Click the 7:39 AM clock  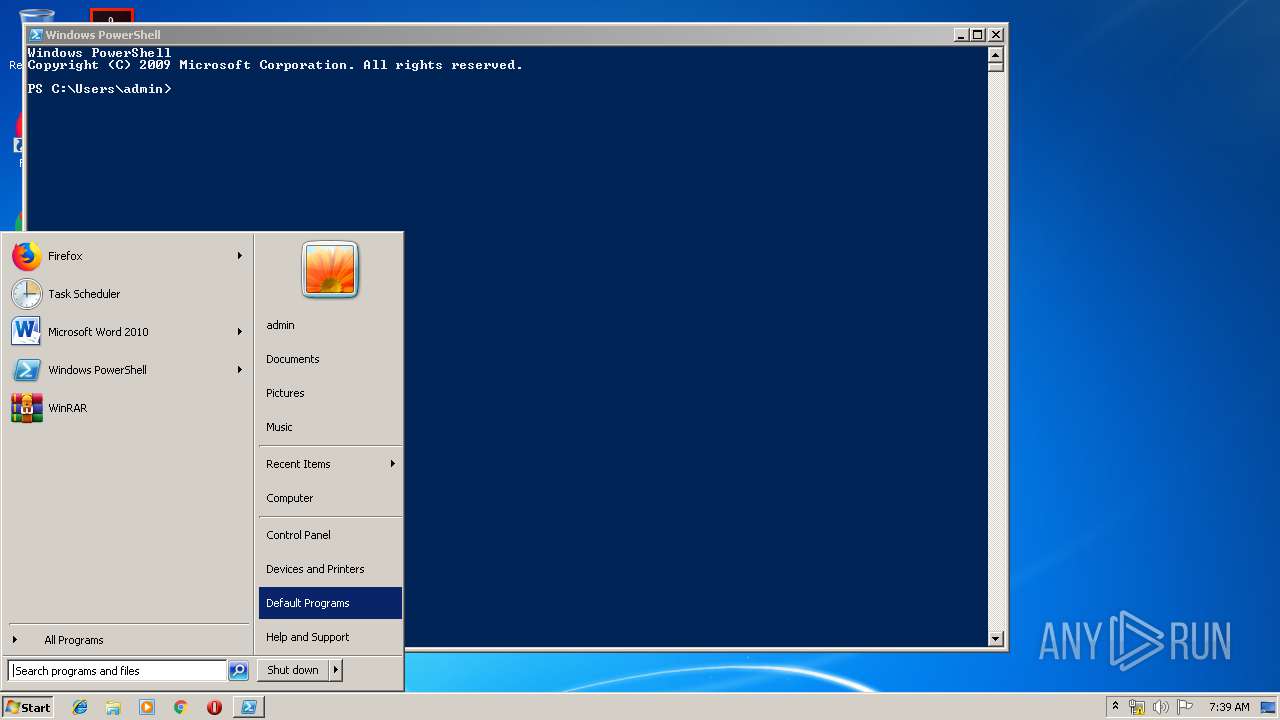click(x=1229, y=707)
